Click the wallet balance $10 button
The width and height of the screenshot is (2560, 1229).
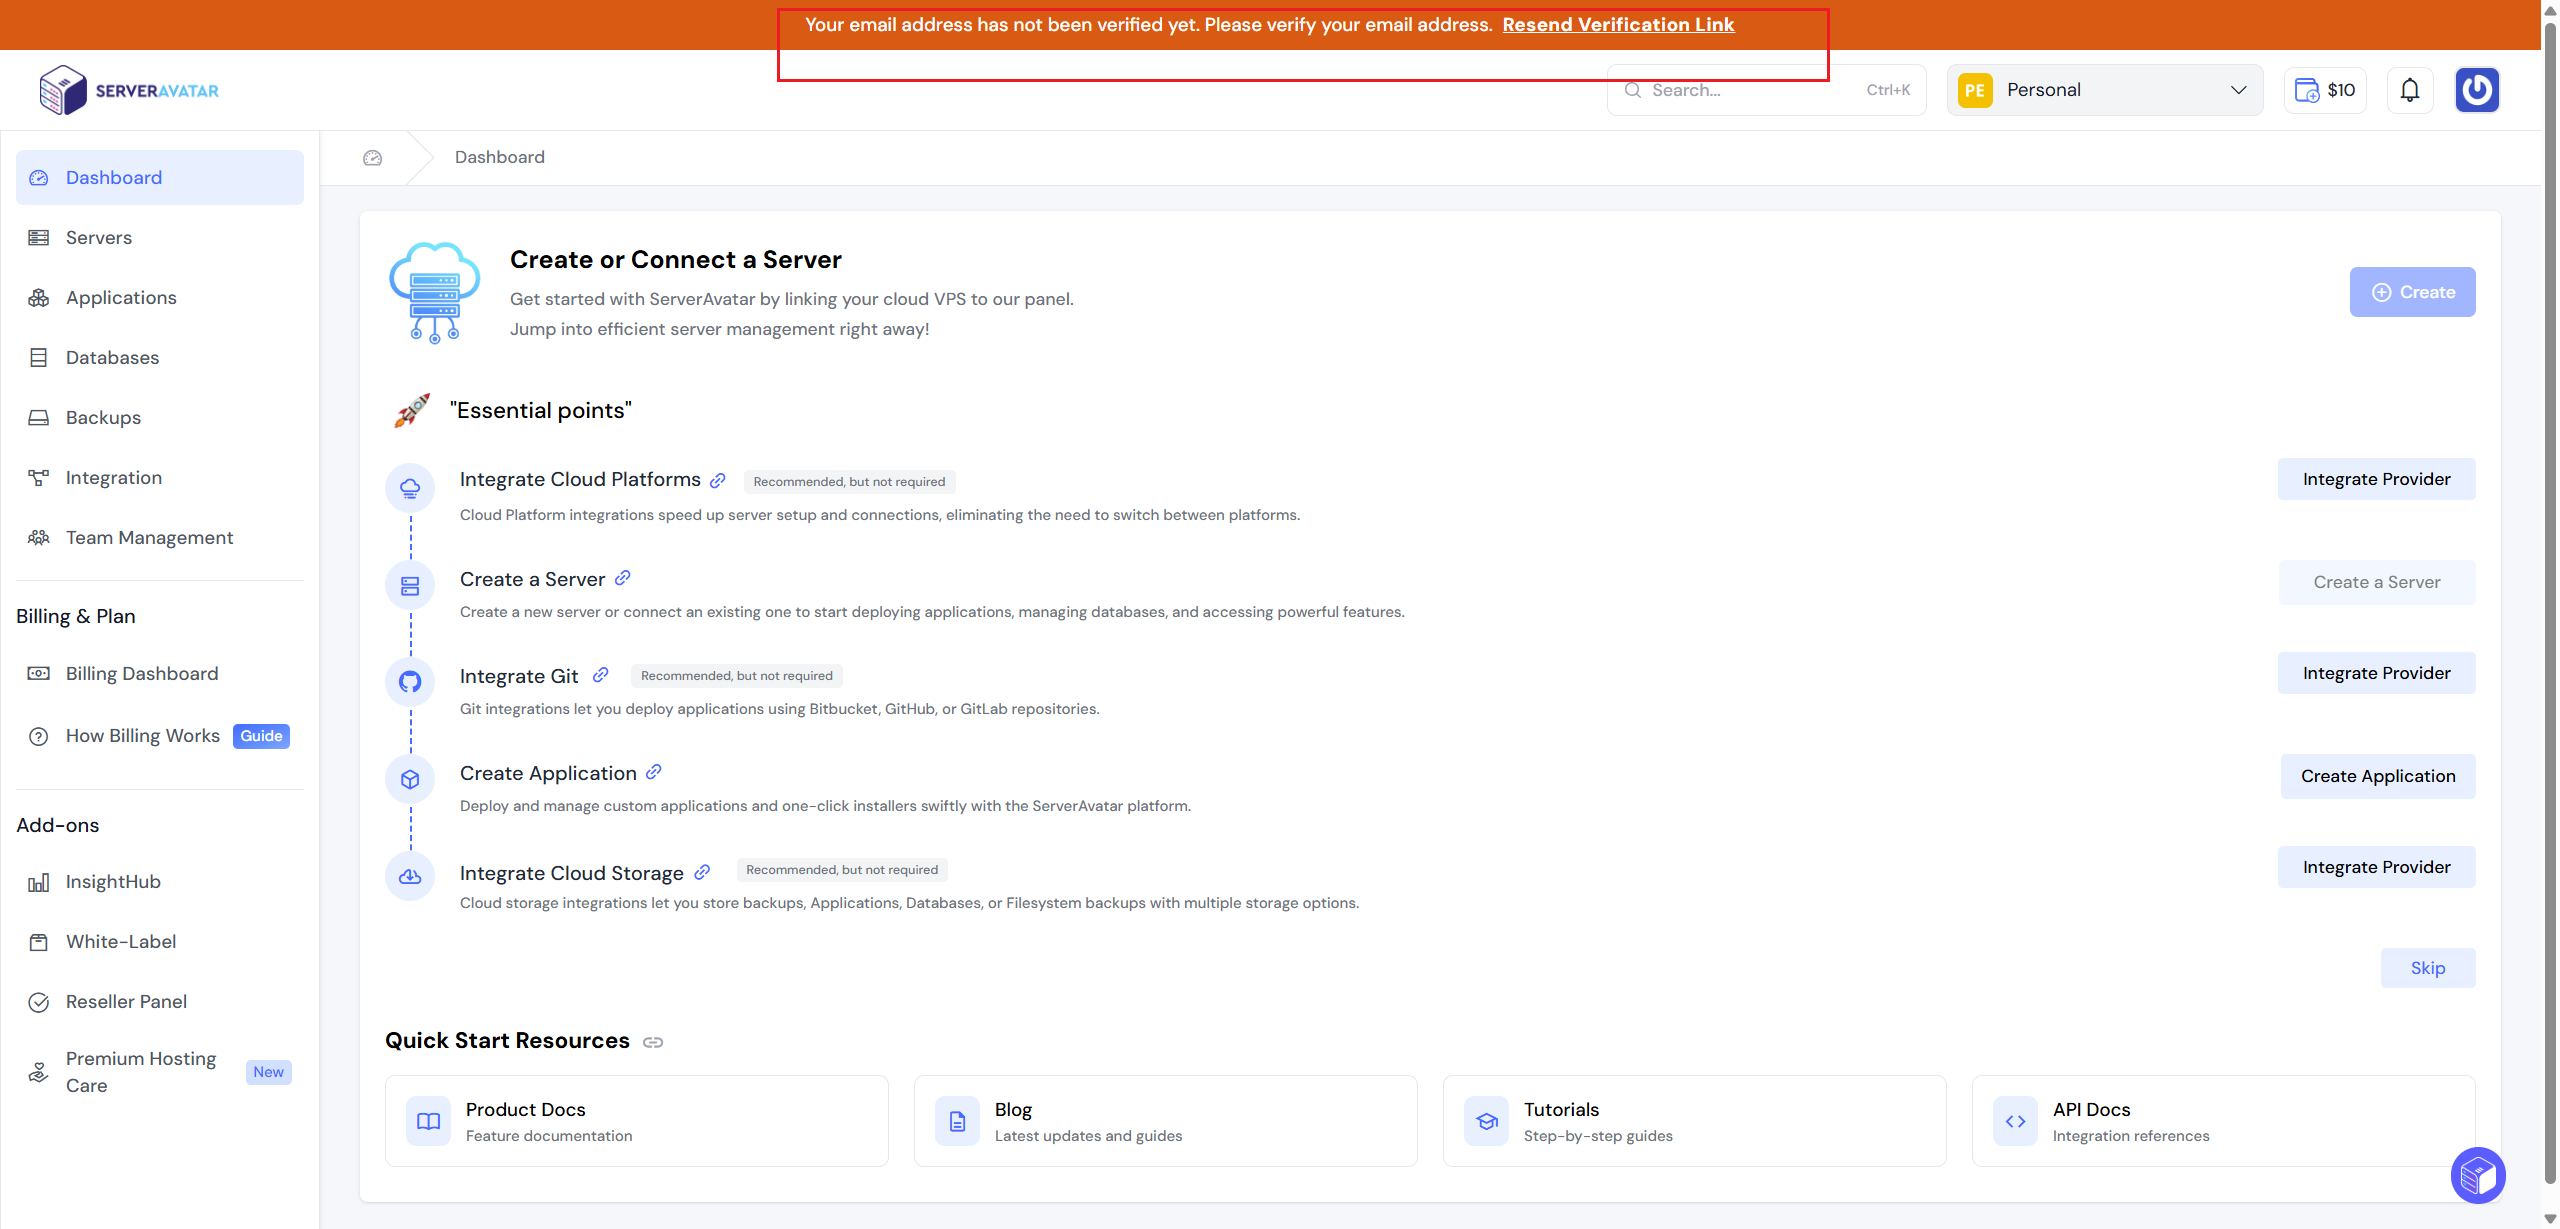tap(2325, 90)
